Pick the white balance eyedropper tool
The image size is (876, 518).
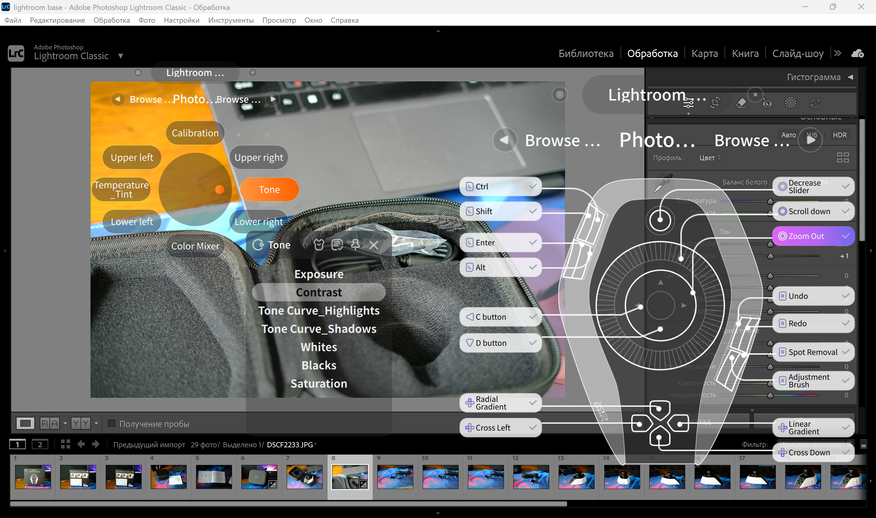coord(664,183)
